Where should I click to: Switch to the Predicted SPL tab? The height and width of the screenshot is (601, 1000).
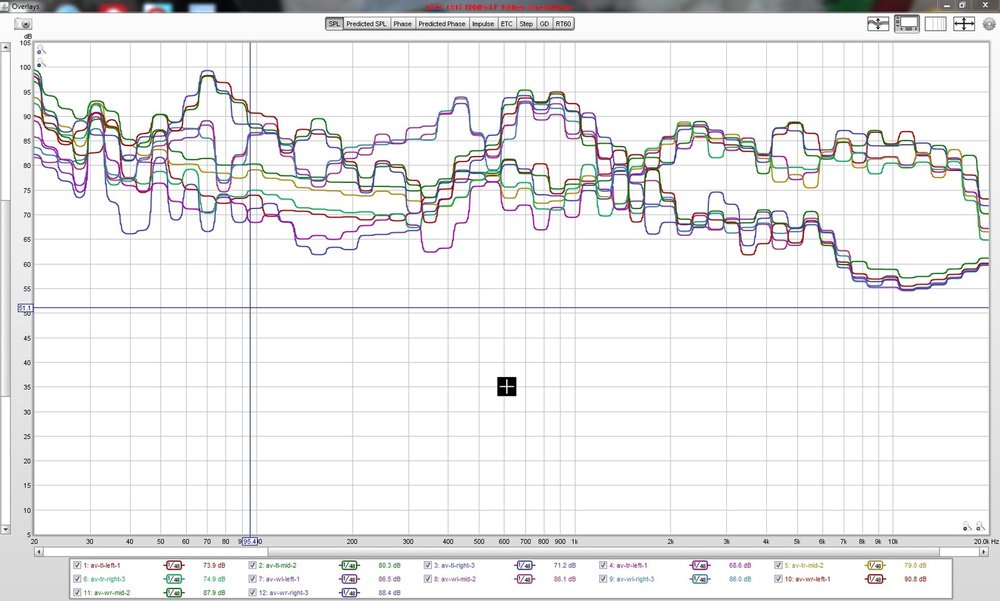coord(367,24)
